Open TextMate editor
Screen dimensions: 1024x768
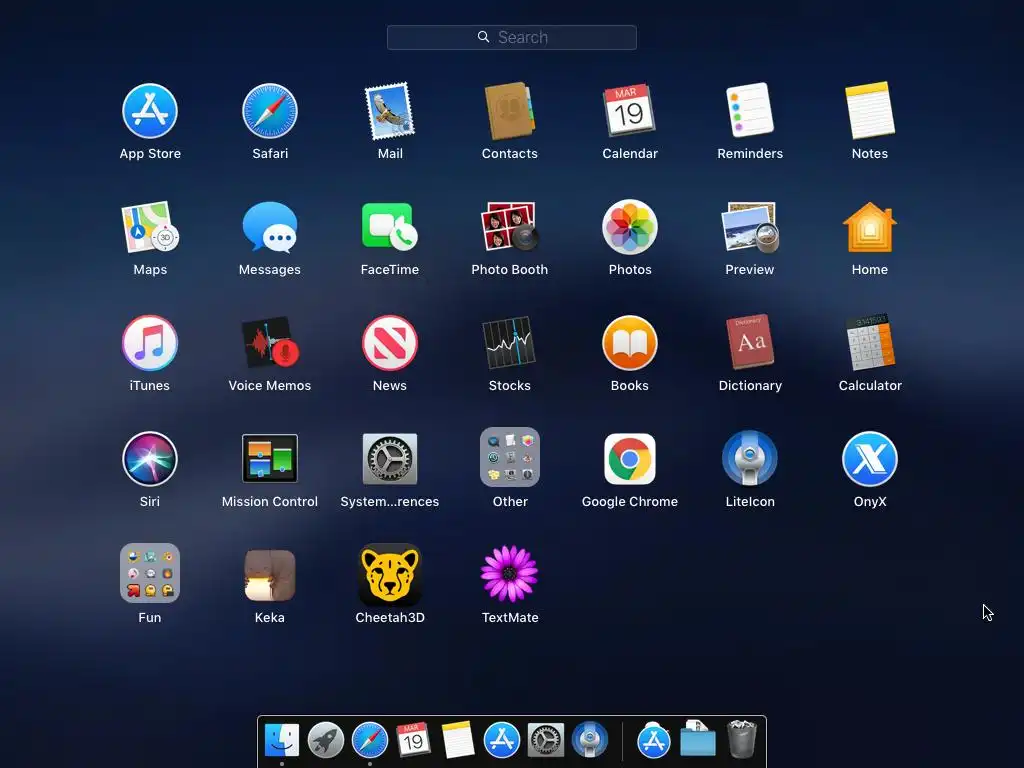pos(509,573)
